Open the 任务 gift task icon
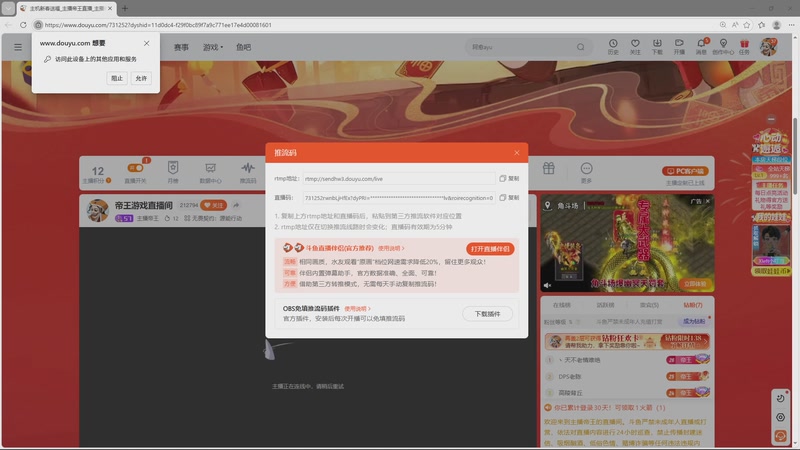This screenshot has height=450, width=800. coord(744,46)
